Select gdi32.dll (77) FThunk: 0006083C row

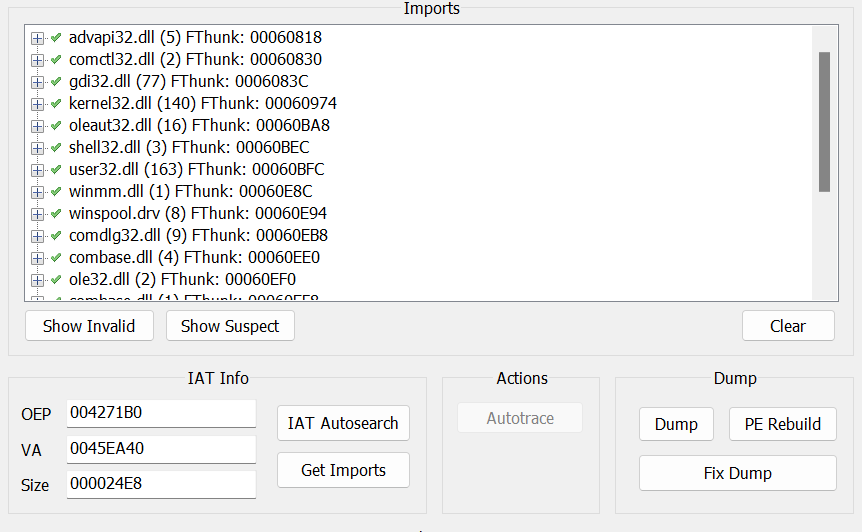189,81
